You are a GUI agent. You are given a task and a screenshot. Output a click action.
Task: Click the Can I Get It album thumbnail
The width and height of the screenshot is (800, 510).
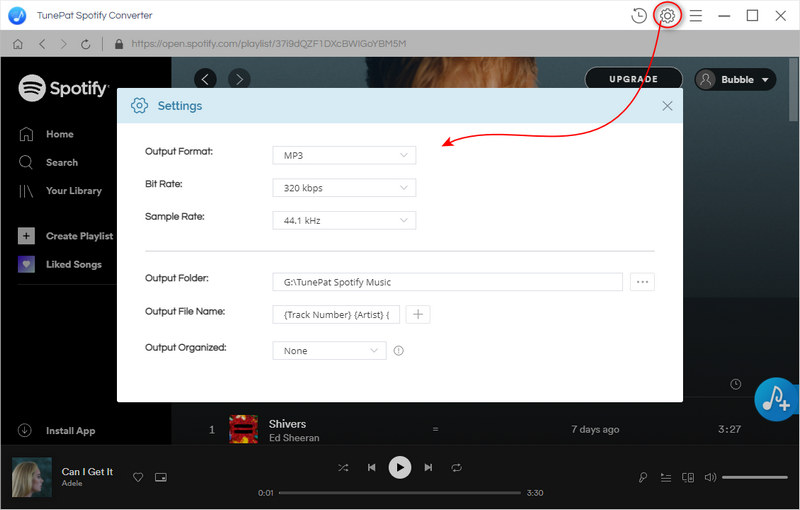32,477
